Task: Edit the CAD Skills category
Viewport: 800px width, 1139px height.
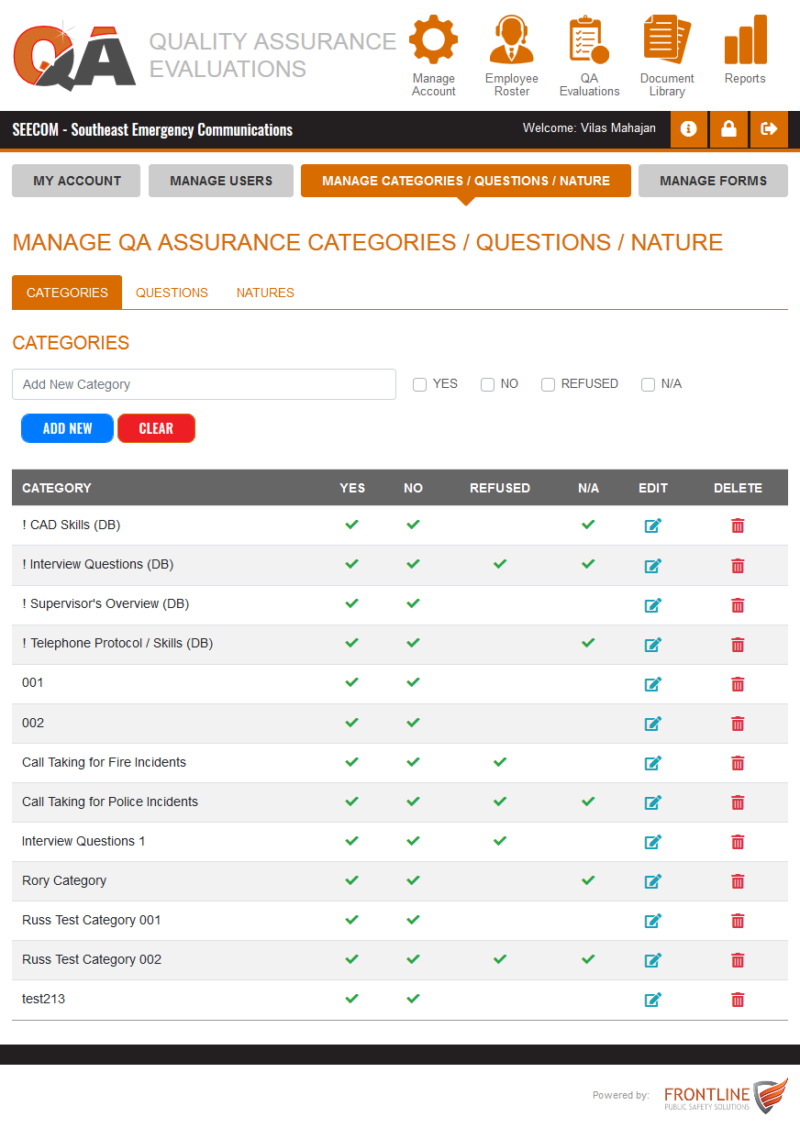Action: tap(653, 525)
